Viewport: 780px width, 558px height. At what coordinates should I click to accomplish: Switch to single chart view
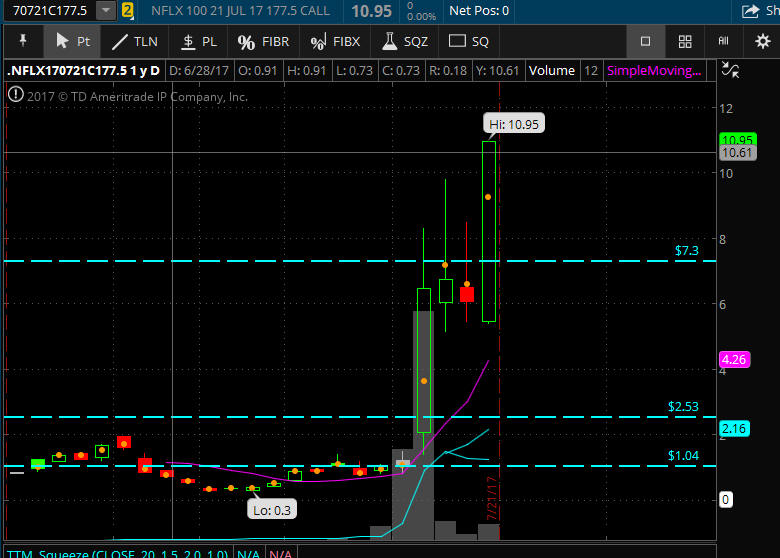(645, 42)
